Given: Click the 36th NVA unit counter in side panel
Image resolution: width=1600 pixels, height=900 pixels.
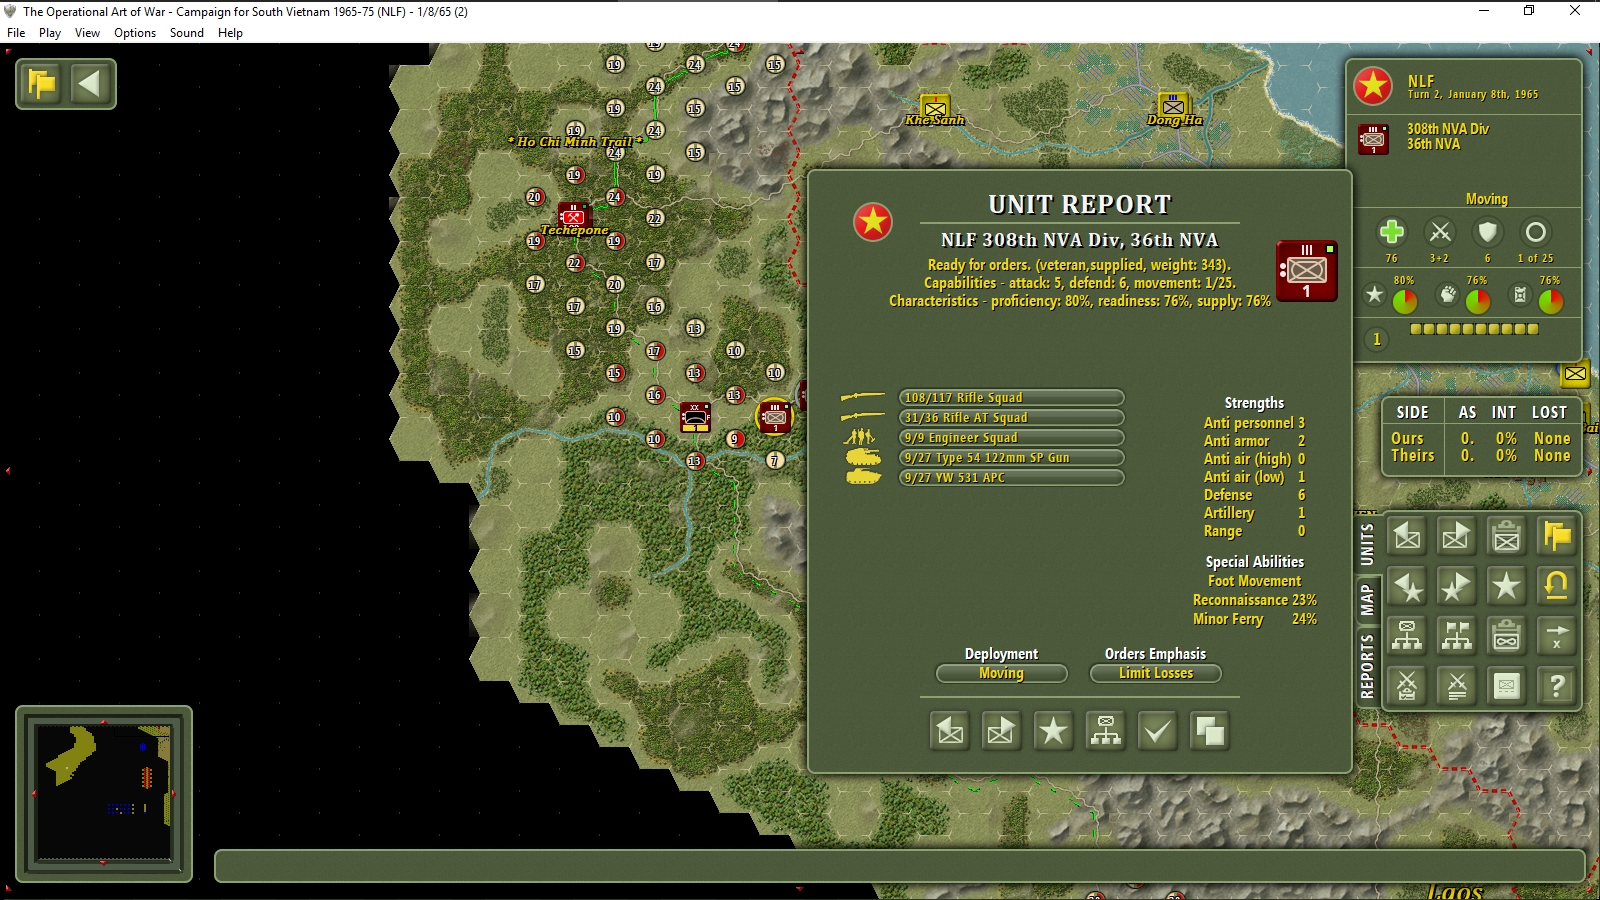Looking at the screenshot, I should point(1374,138).
